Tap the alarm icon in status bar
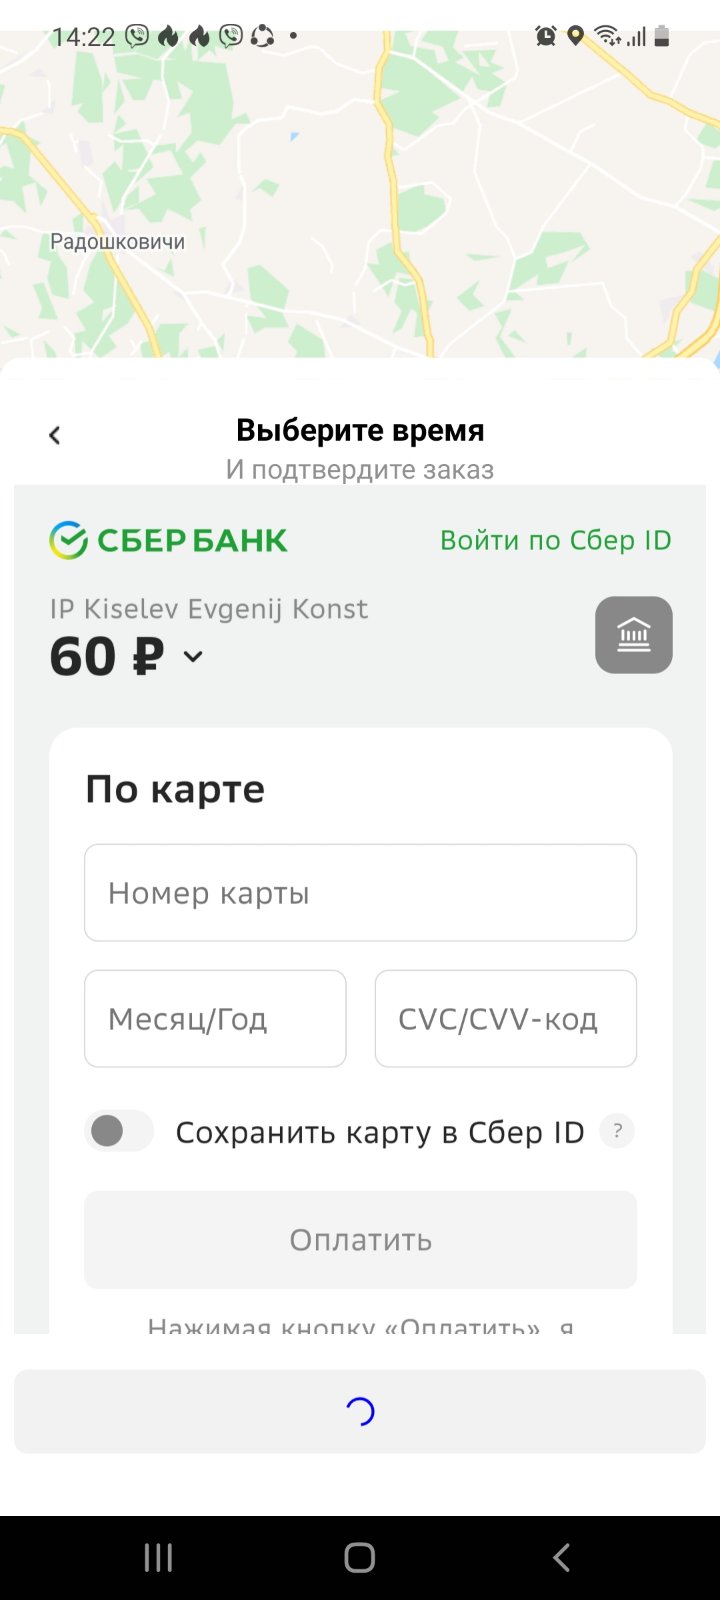 point(546,37)
